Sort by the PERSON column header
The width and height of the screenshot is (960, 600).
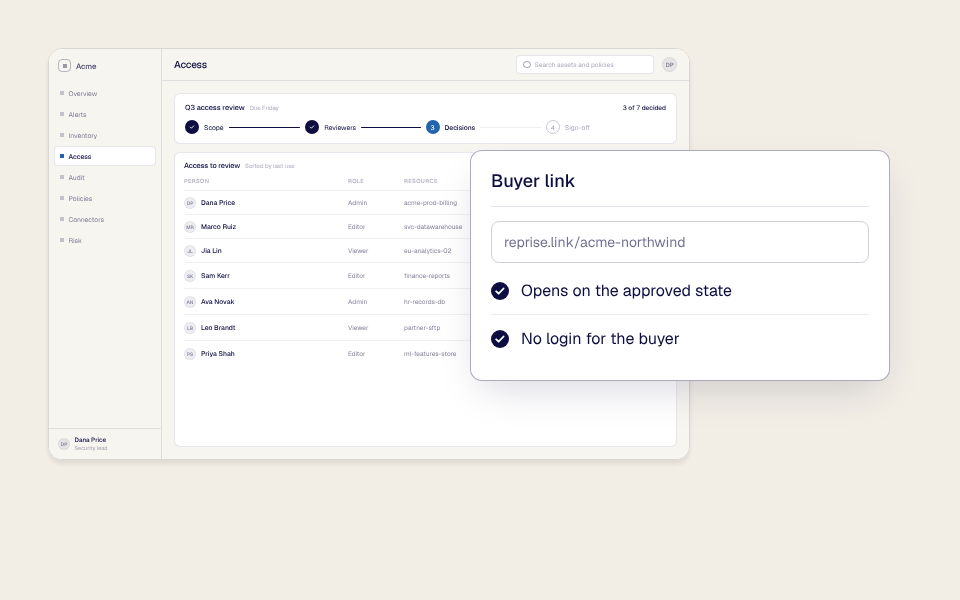[197, 181]
